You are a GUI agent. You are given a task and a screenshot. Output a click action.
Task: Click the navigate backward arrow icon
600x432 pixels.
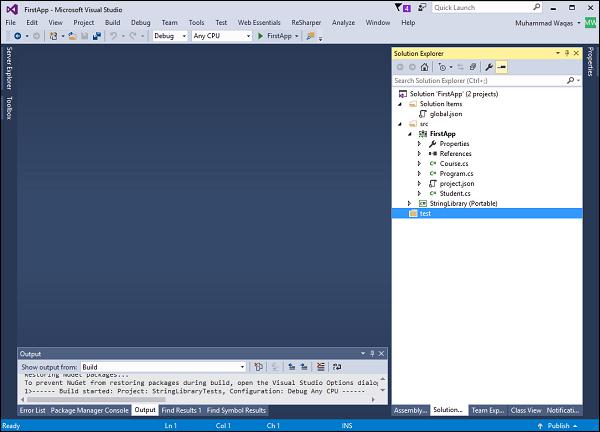18,36
